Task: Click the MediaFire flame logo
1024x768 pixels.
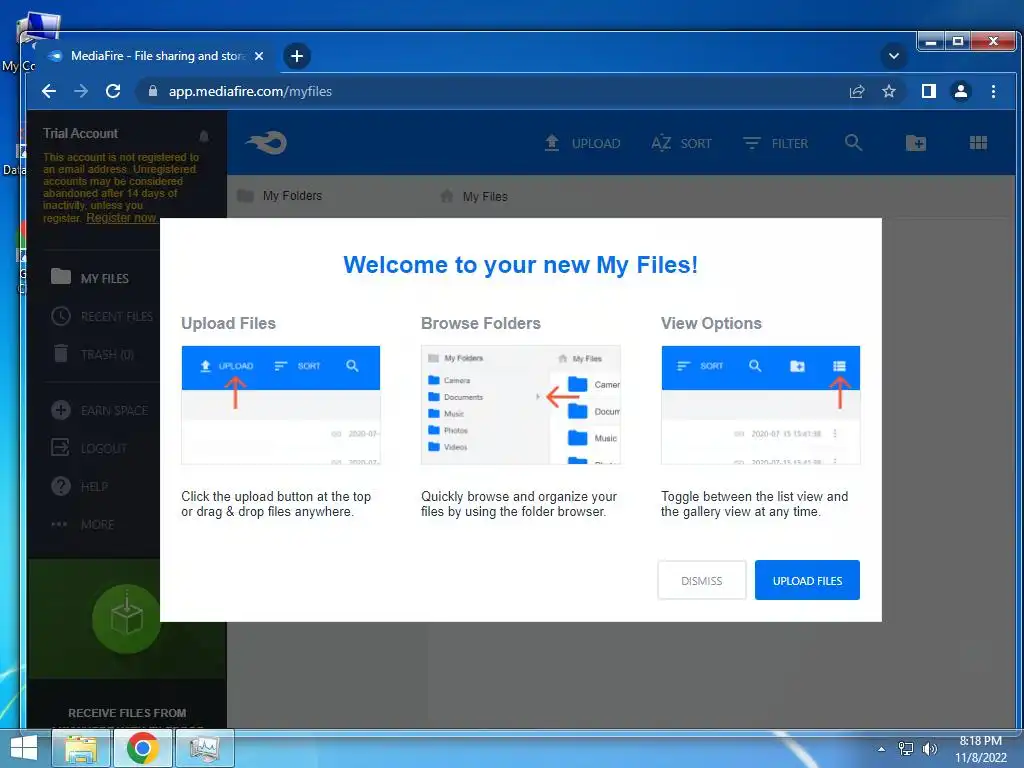Action: [x=266, y=142]
